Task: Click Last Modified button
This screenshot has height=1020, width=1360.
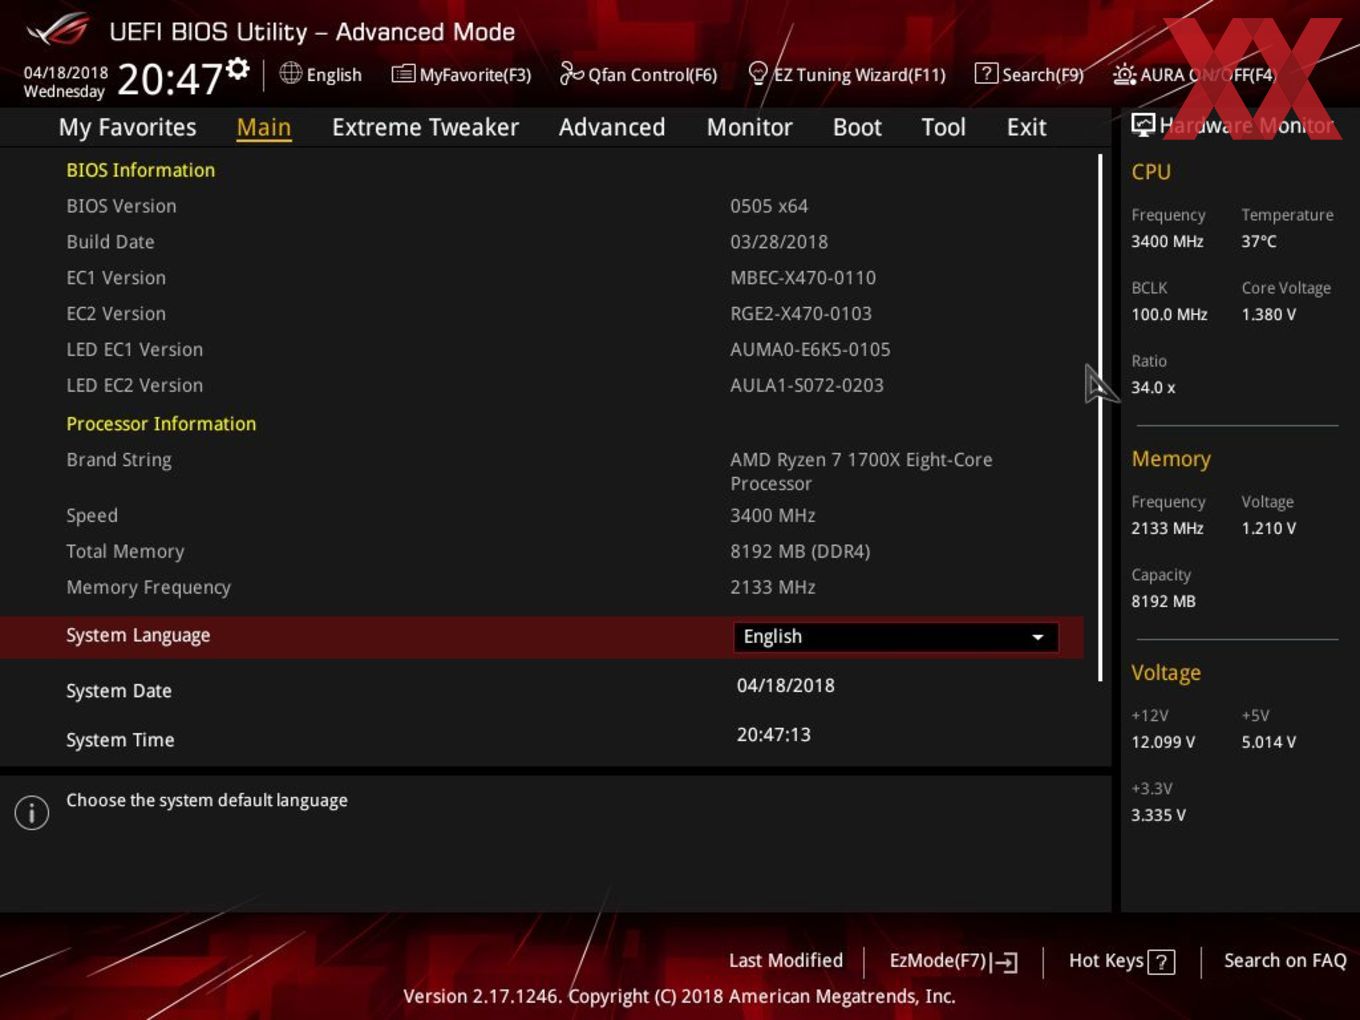Action: [x=786, y=960]
